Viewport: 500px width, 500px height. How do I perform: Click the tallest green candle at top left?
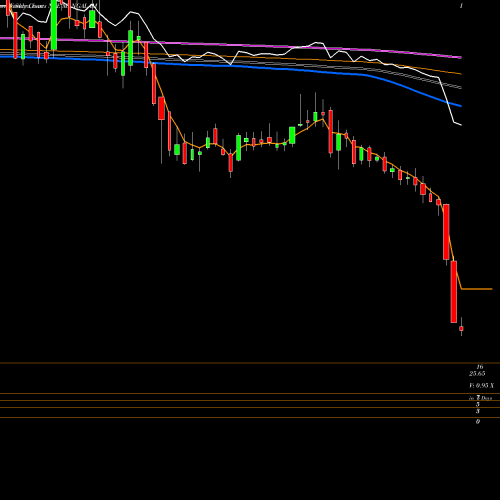pos(54,25)
